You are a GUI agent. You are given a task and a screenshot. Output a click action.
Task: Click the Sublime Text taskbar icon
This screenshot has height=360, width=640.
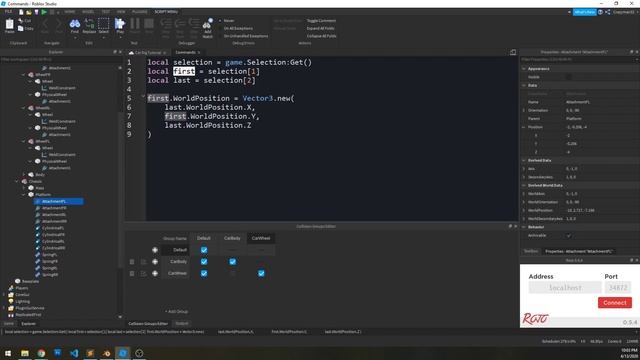tap(90, 353)
